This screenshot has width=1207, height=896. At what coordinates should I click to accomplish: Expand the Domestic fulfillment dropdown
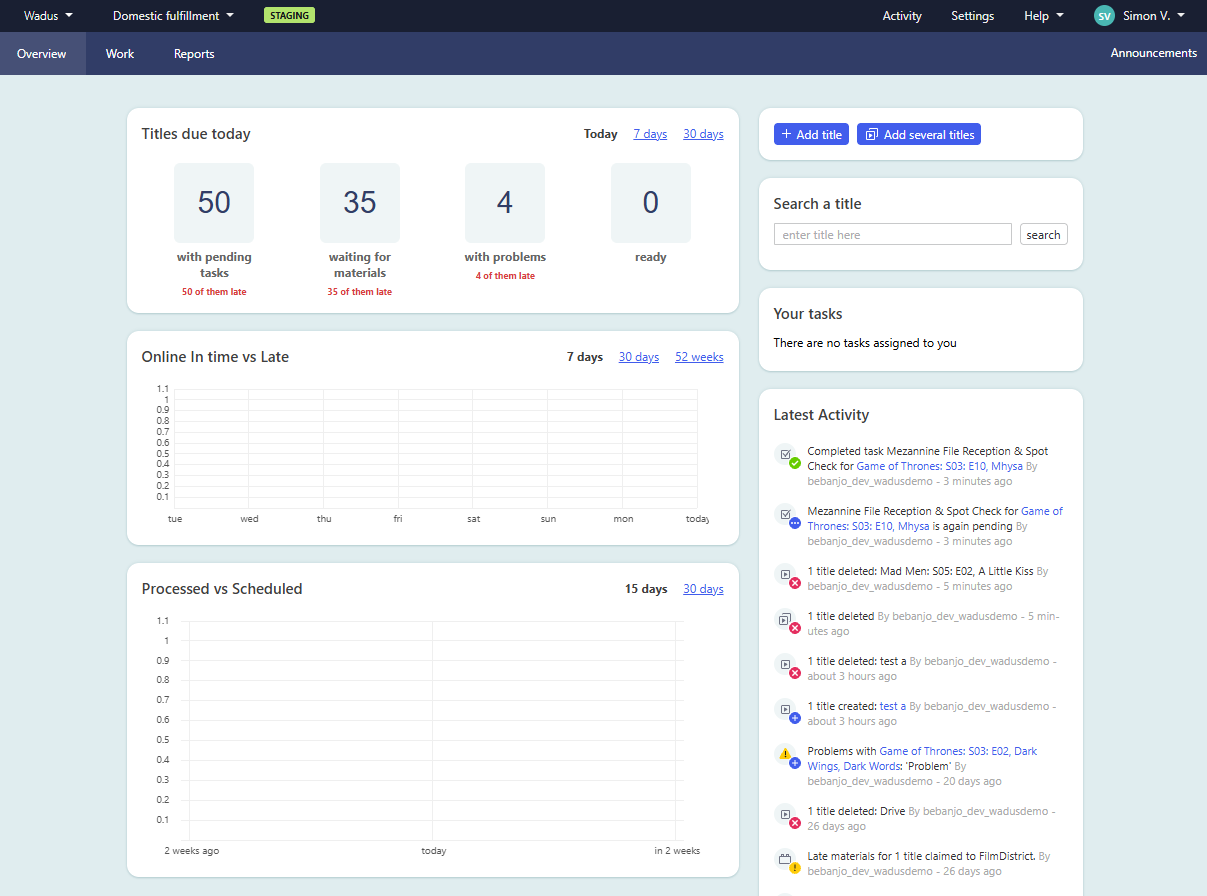[173, 16]
